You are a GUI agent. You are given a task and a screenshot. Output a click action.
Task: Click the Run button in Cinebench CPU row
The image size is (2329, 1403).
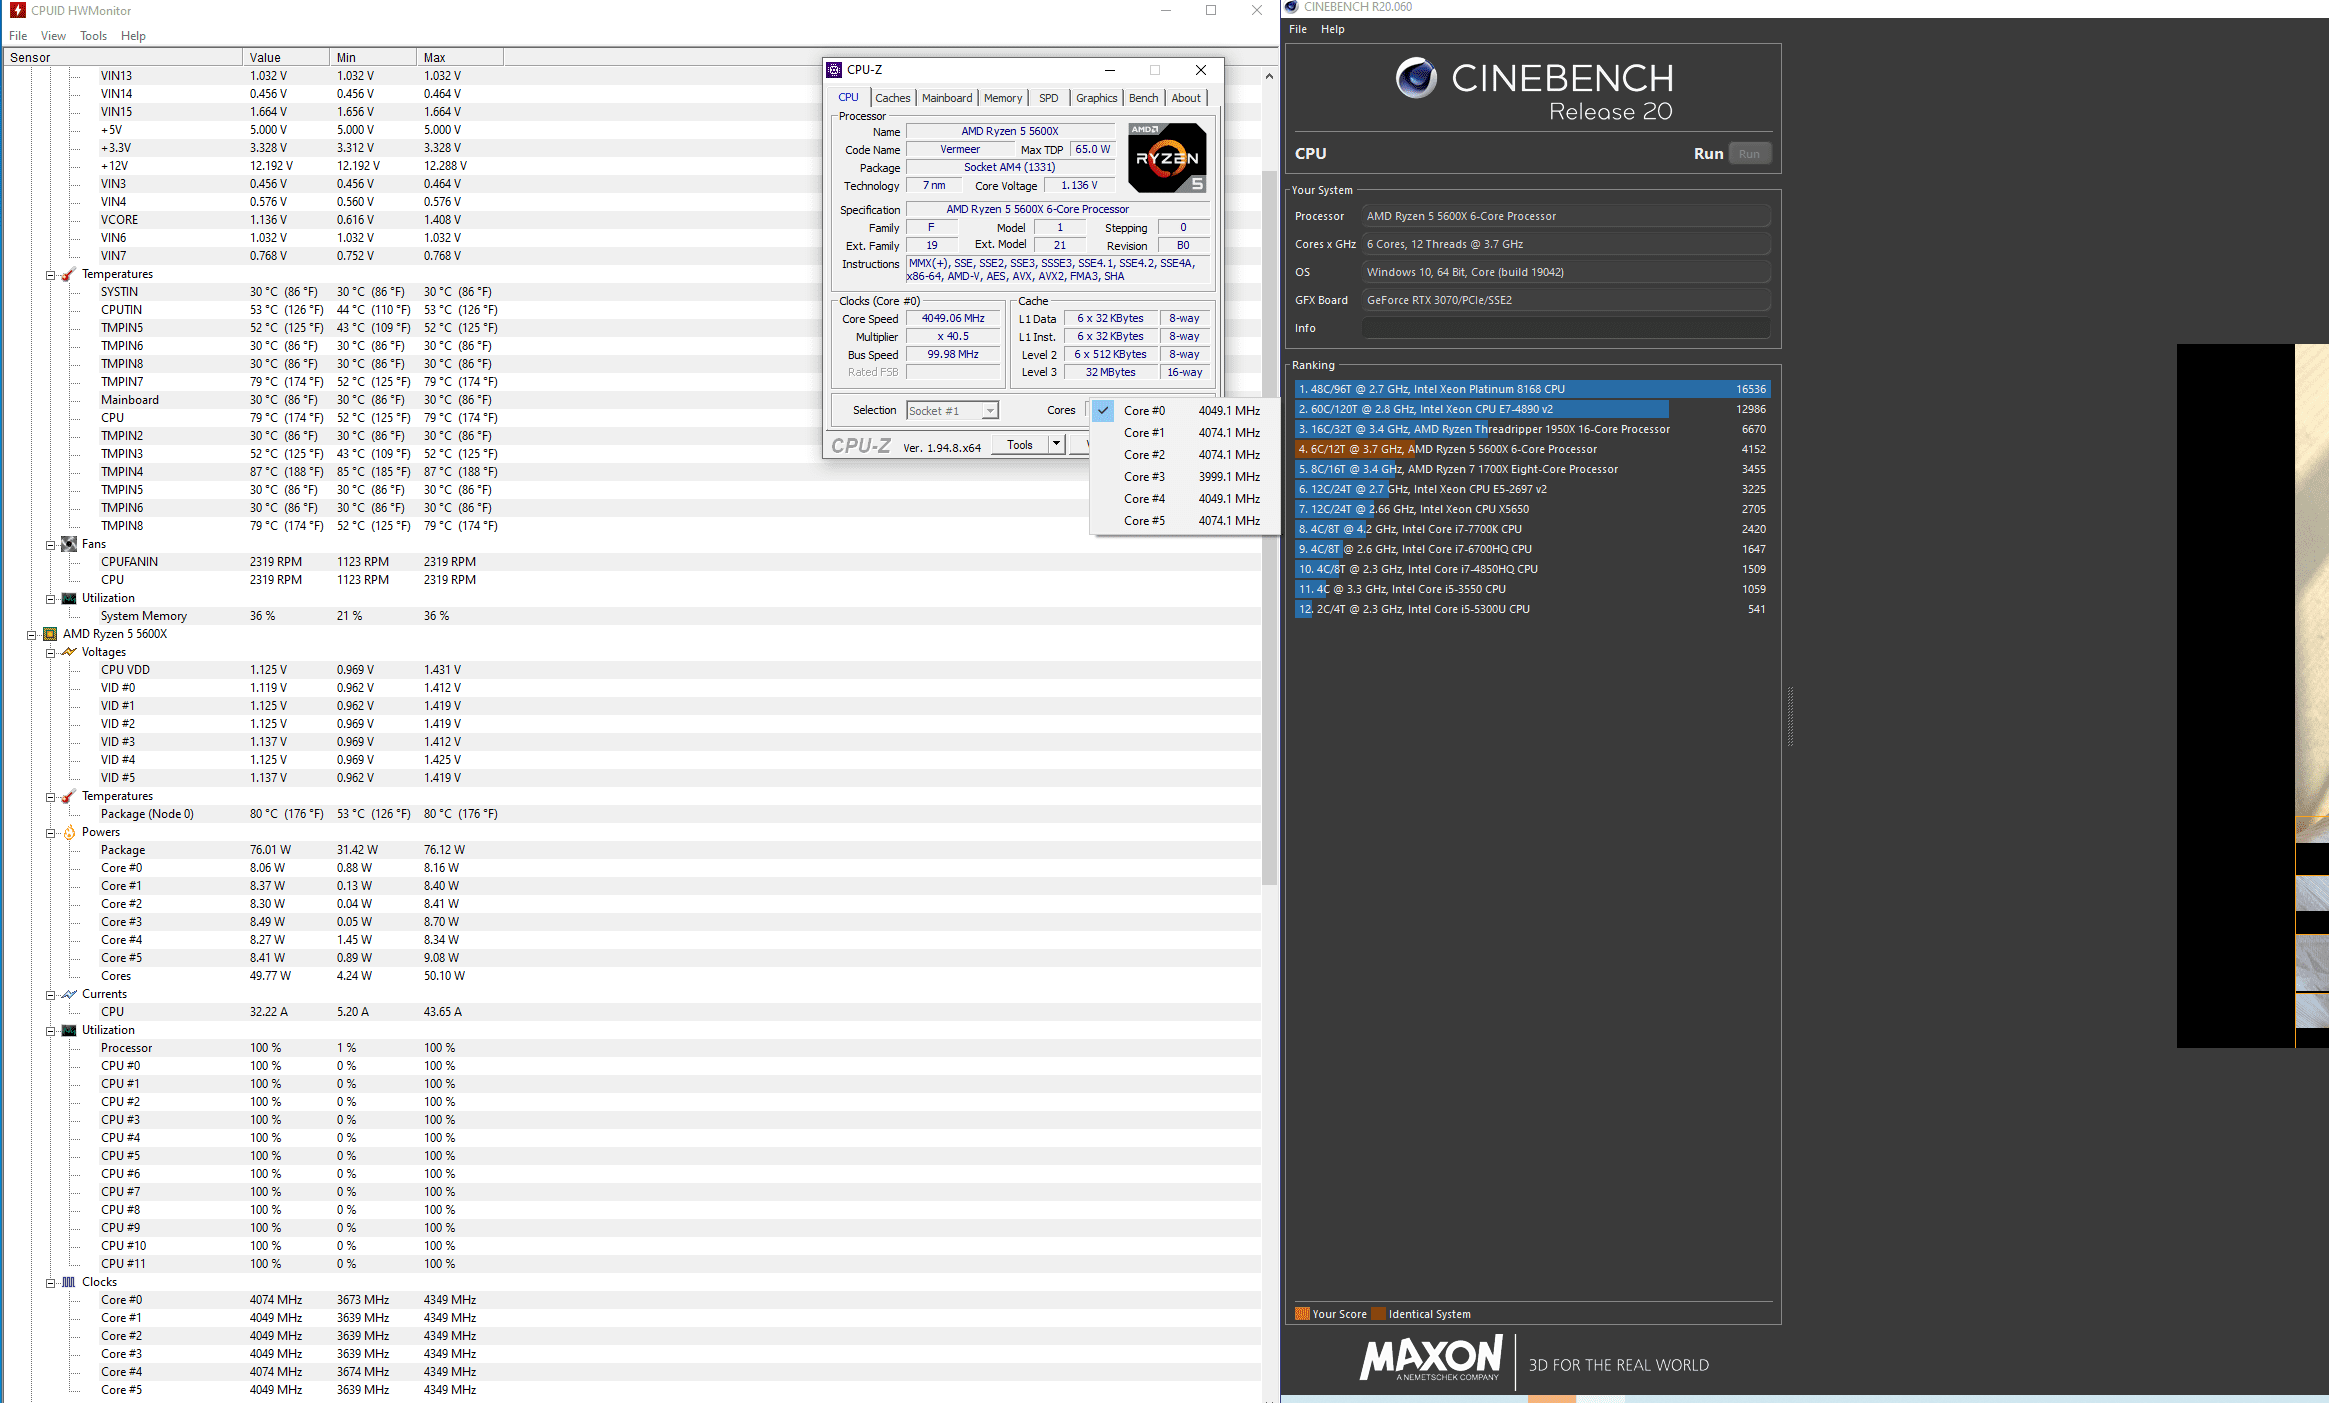click(1749, 154)
